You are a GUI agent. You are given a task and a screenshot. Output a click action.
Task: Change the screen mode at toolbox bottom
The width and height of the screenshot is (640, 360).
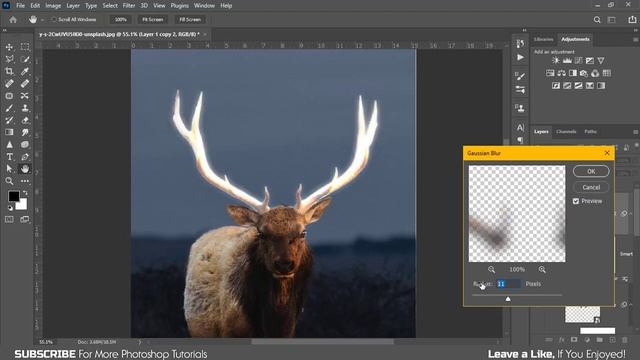25,220
